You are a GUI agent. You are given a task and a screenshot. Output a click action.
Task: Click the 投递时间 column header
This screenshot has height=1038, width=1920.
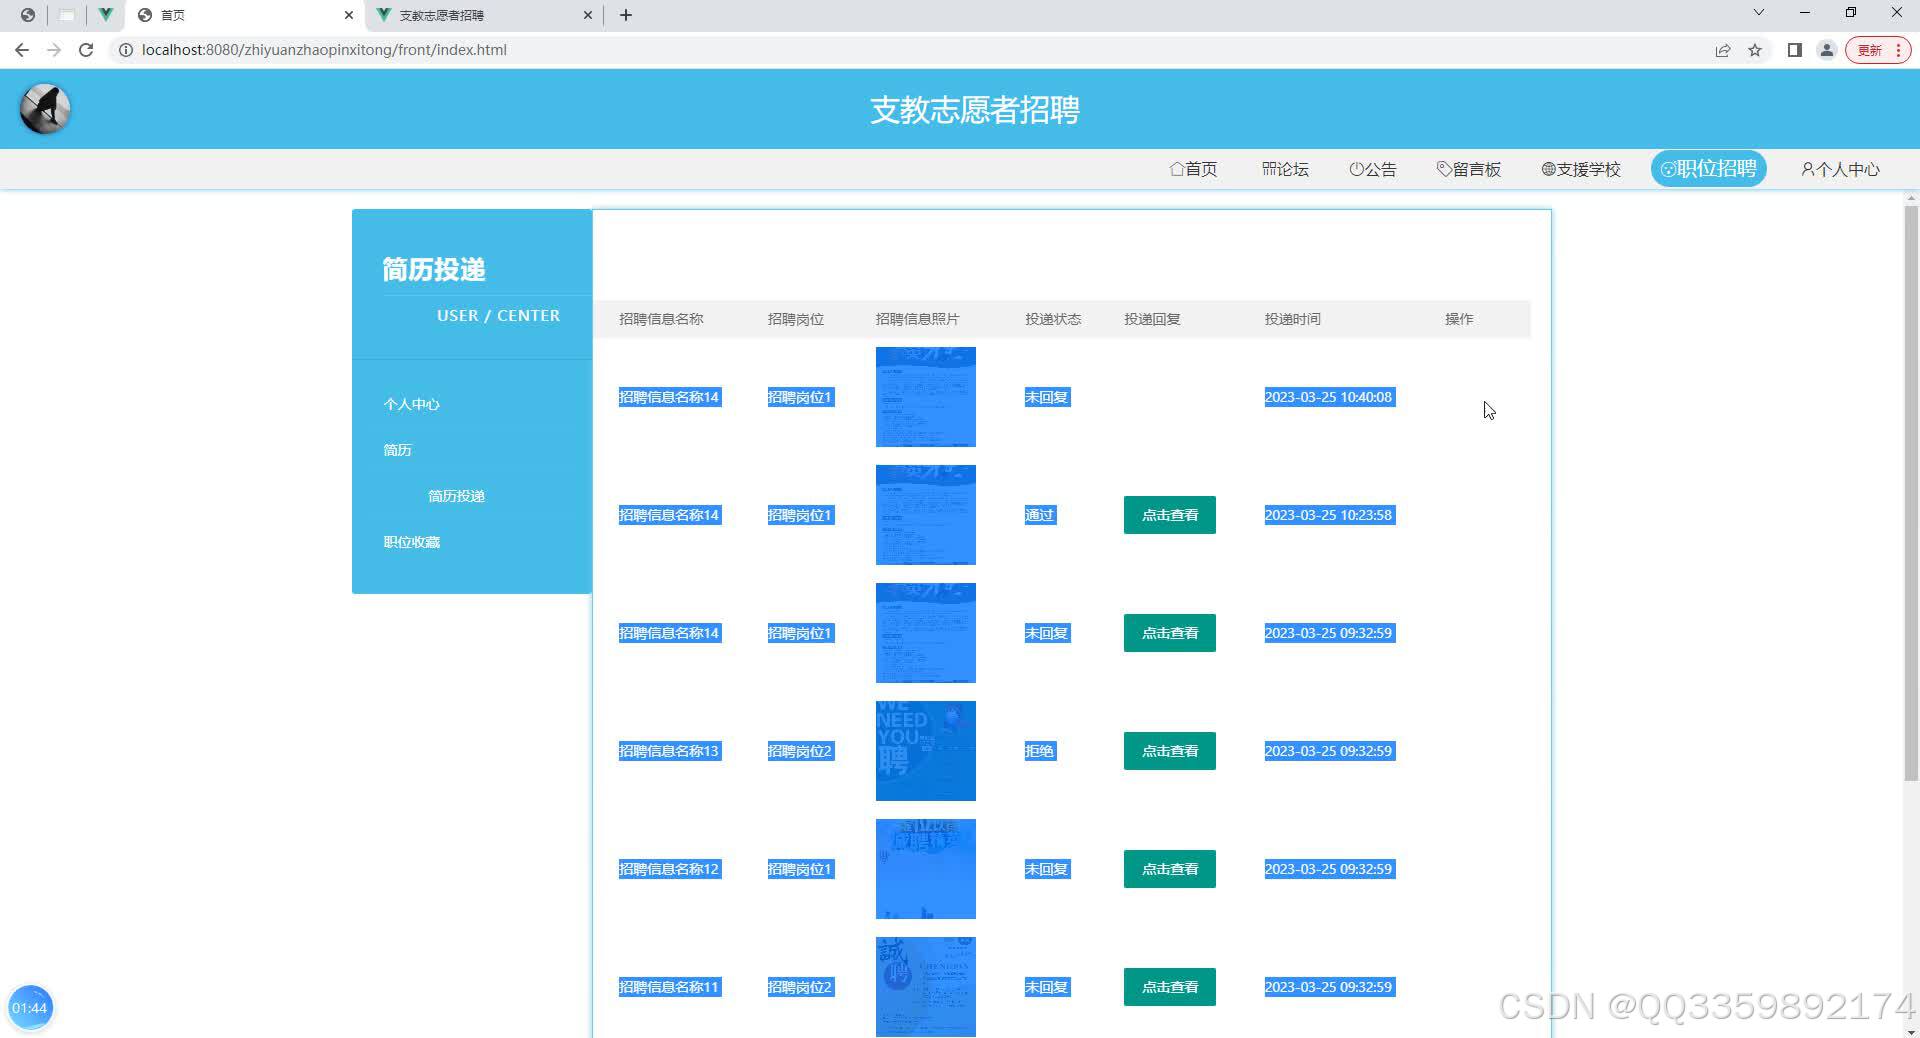point(1293,319)
